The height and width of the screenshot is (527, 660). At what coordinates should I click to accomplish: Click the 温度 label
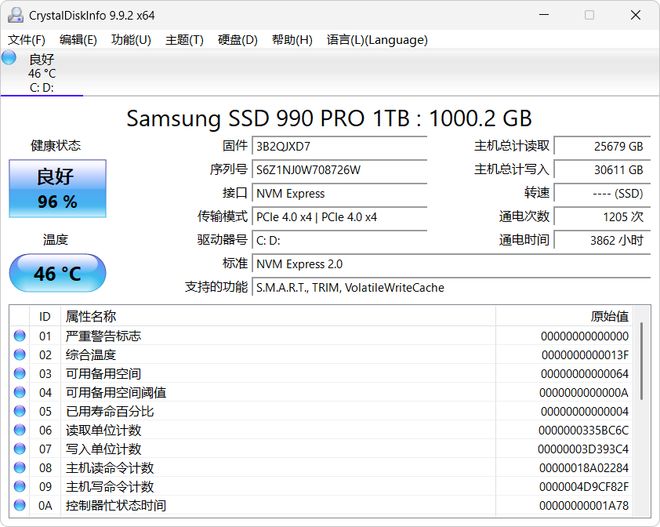(55, 240)
